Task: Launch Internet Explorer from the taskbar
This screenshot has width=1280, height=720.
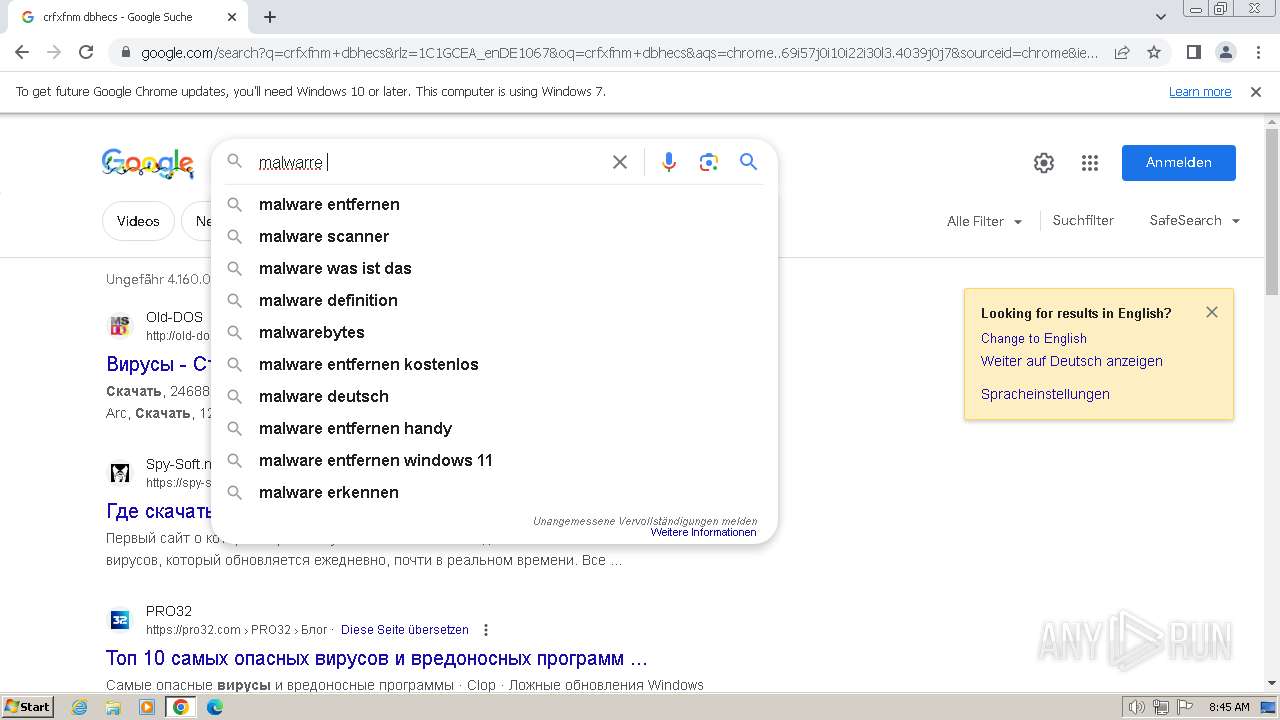Action: tap(80, 707)
